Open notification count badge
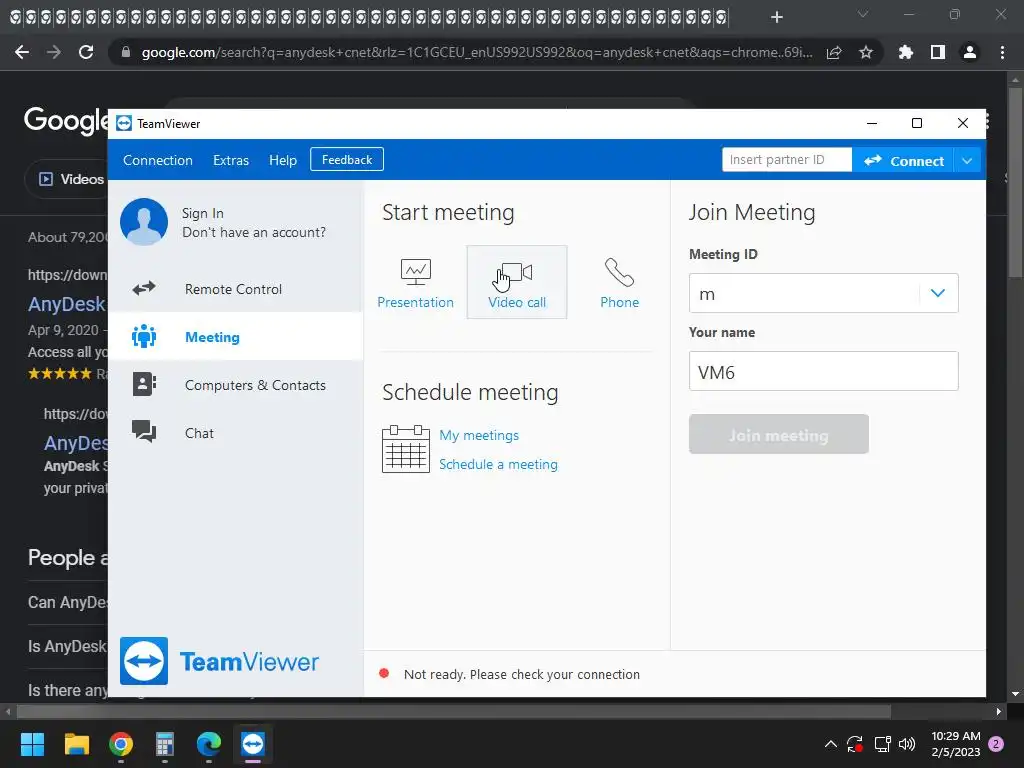Viewport: 1024px width, 768px height. point(997,744)
